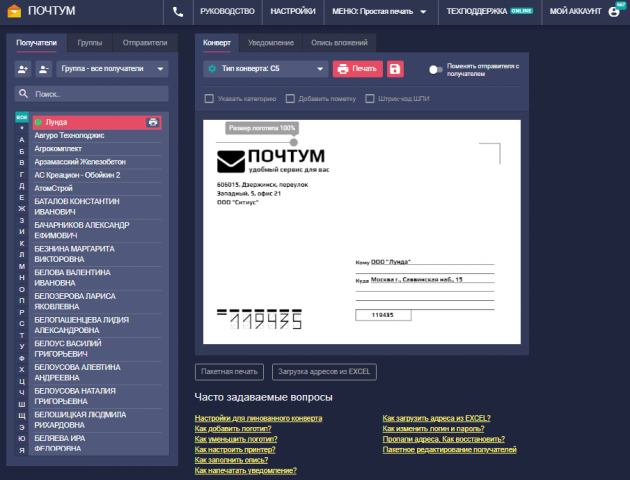Open link Как заполнить опись?

tap(231, 460)
